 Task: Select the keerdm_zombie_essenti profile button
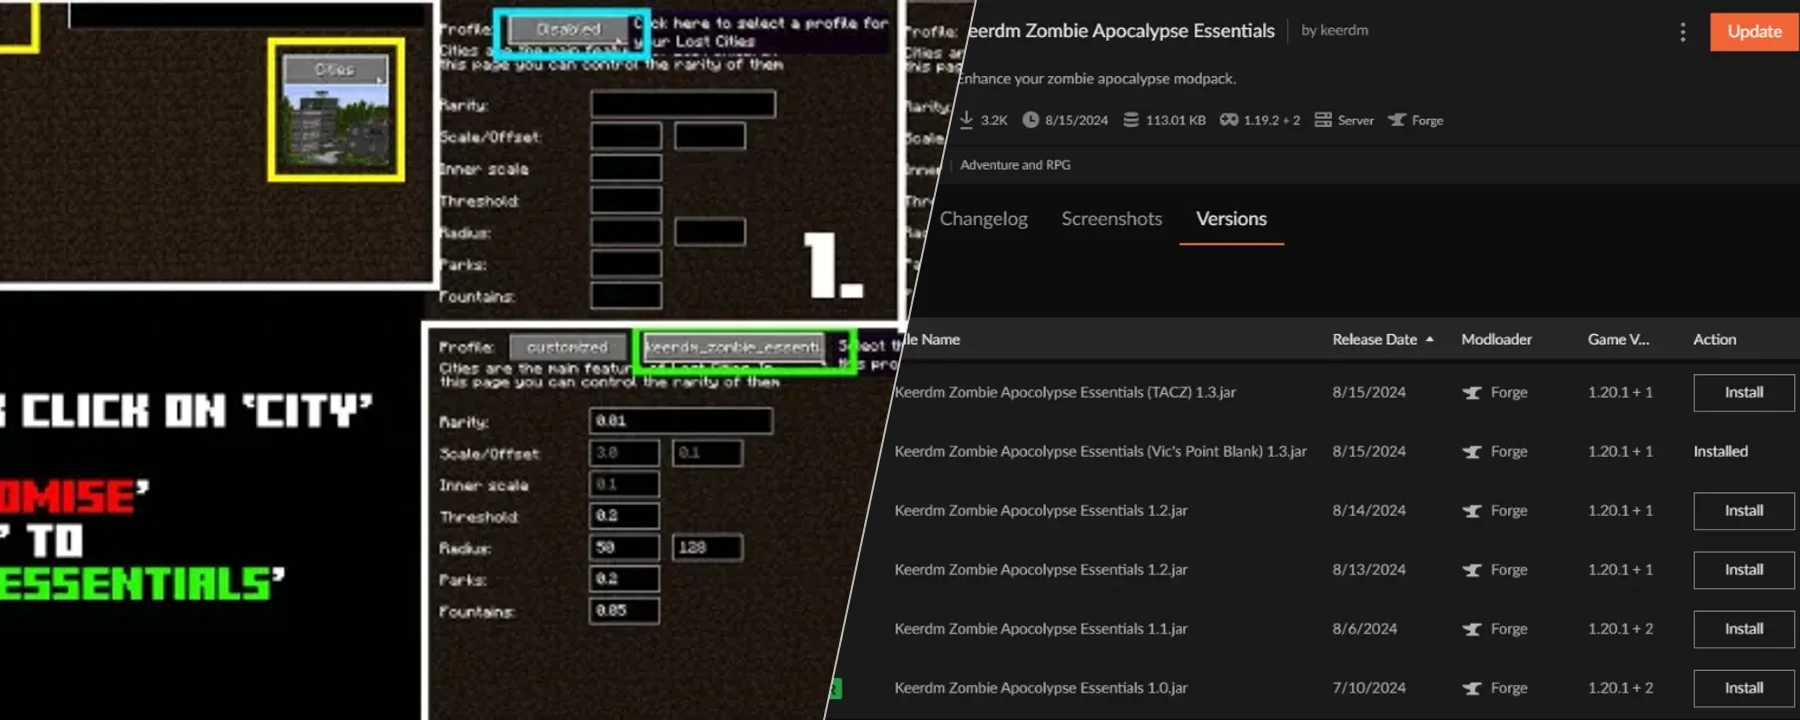pyautogui.click(x=733, y=347)
